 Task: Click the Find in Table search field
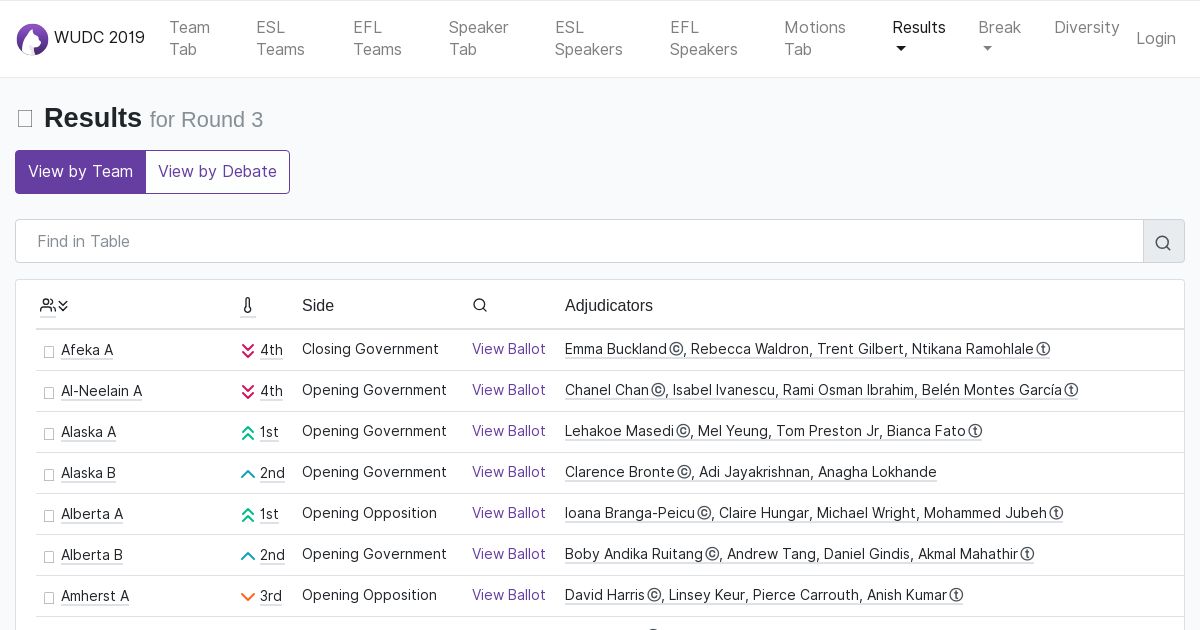click(579, 242)
